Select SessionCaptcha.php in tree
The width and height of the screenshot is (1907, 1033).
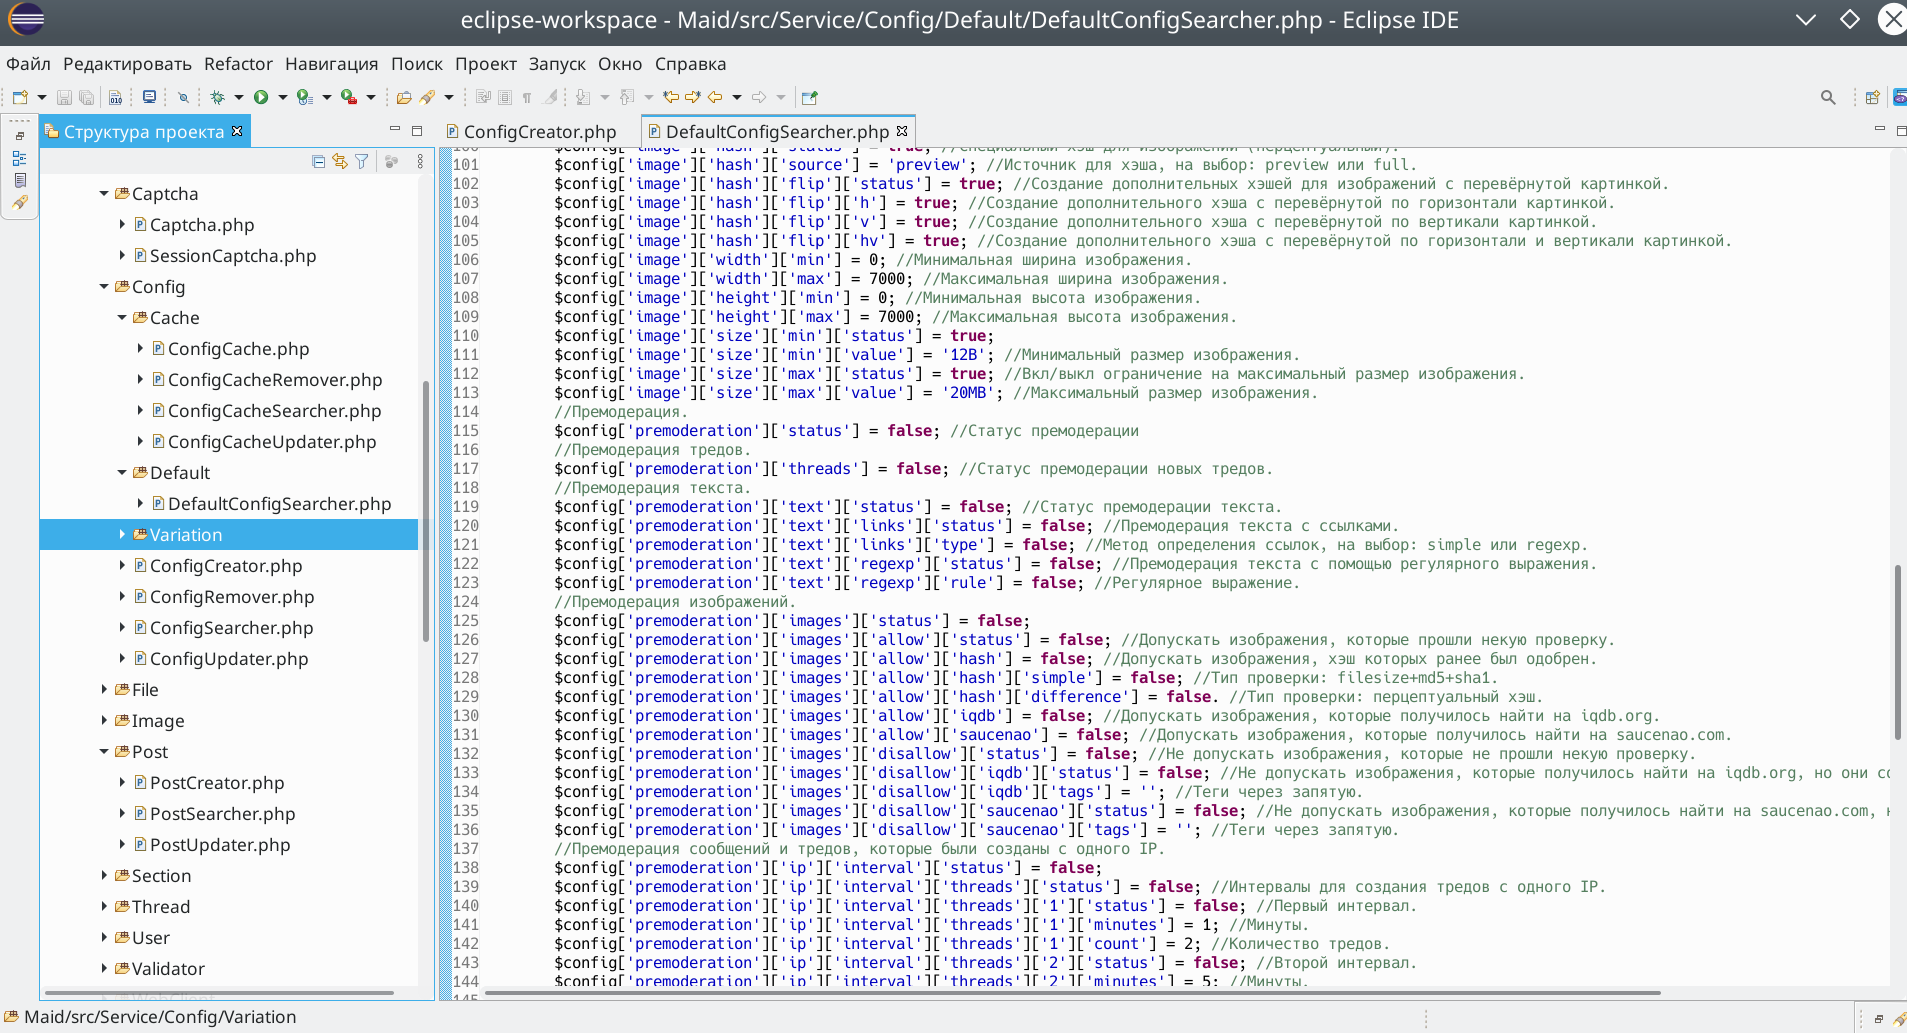pos(233,256)
